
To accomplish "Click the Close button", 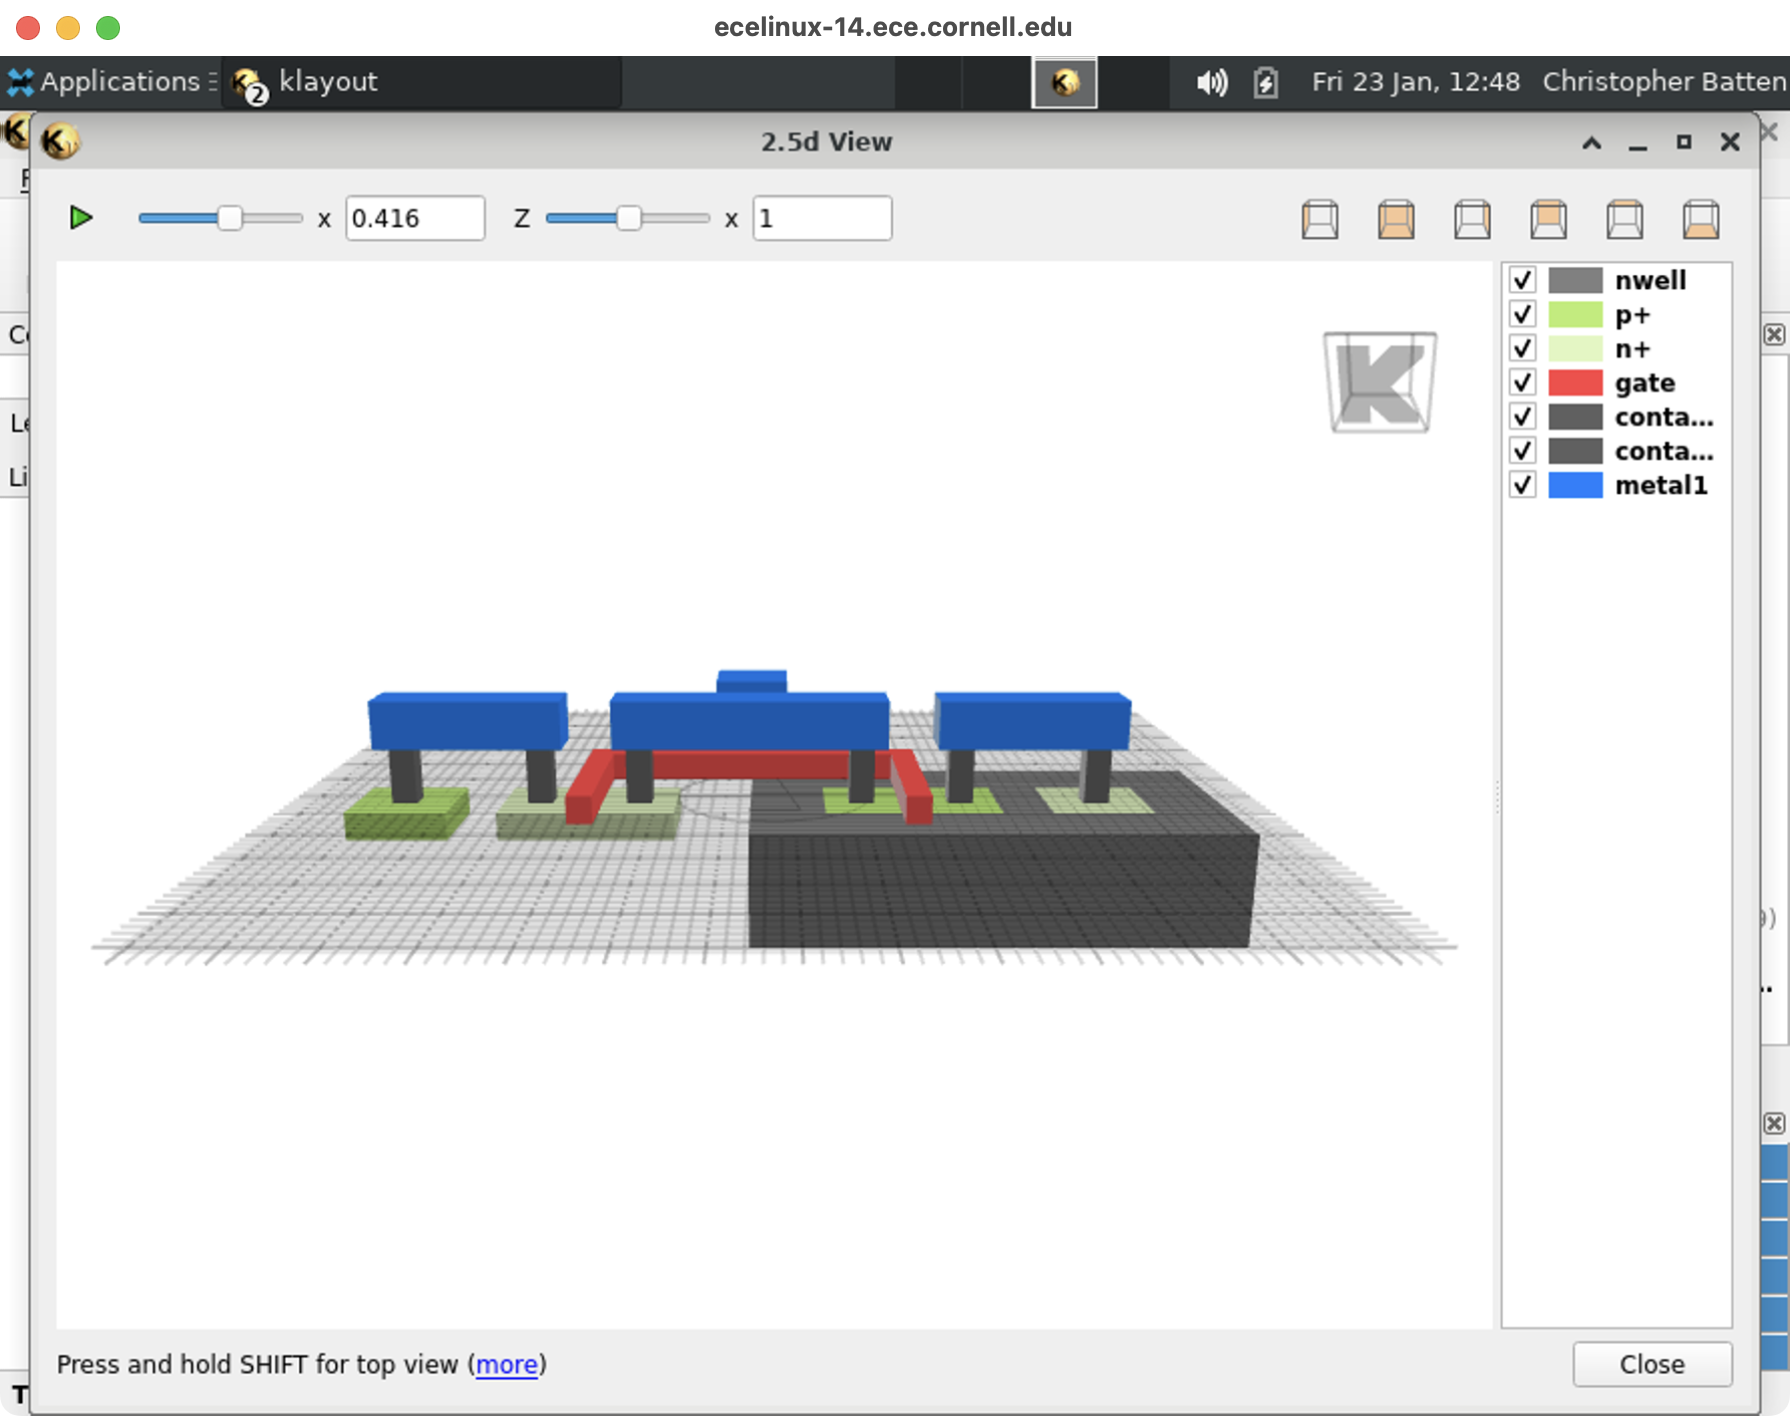I will (x=1651, y=1364).
